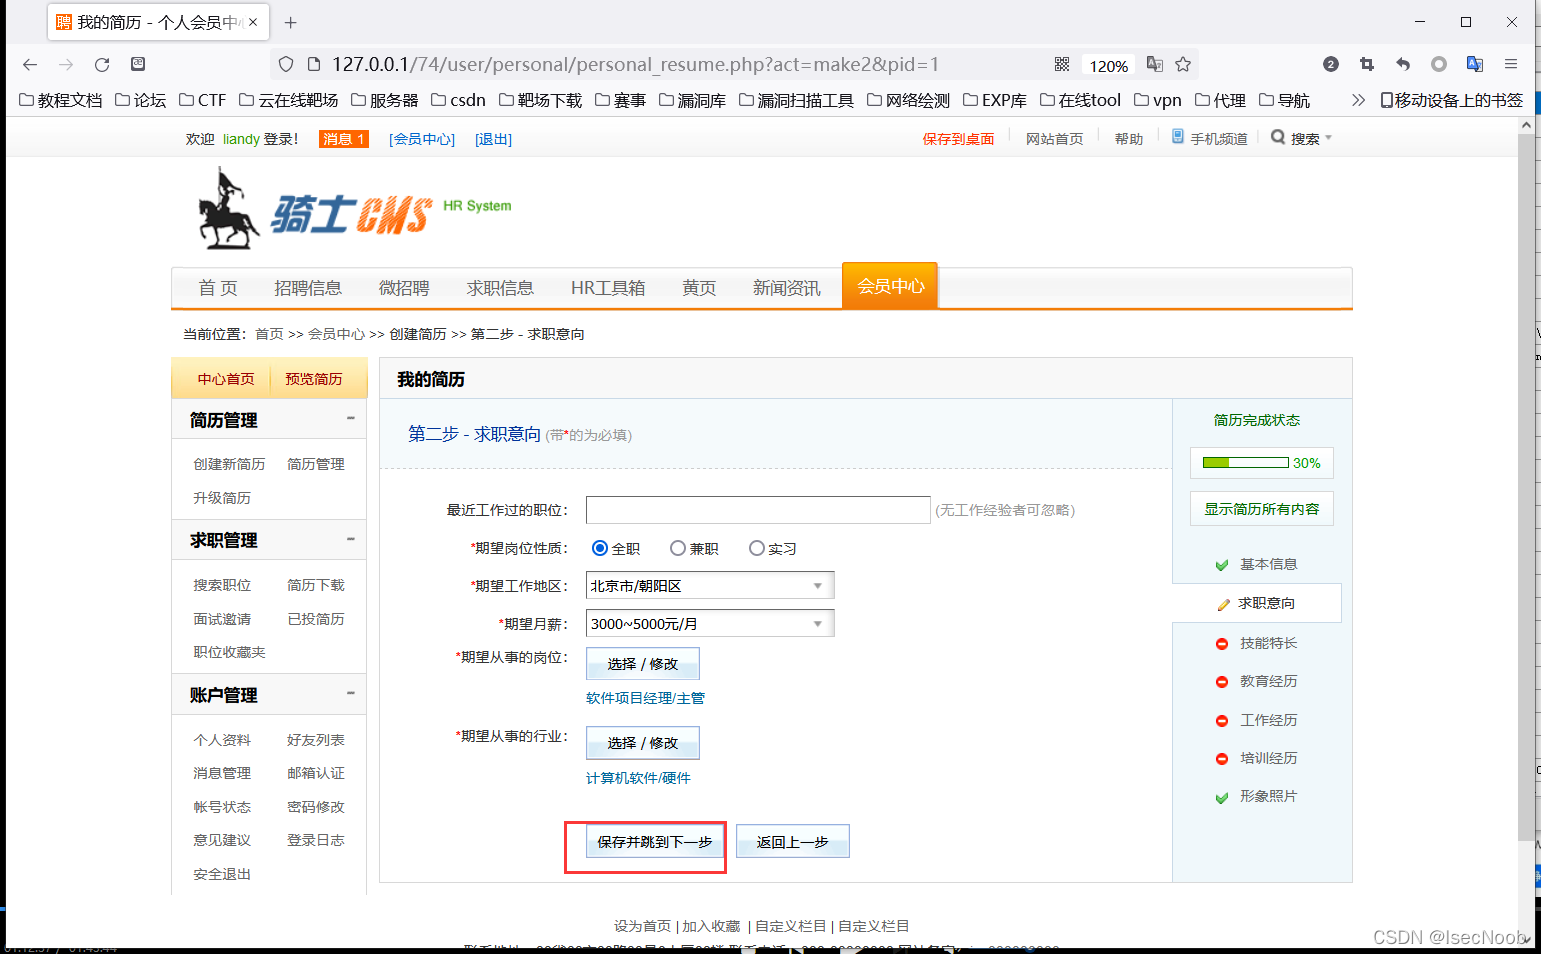Click the 最近工作过的职位 input field

(758, 510)
